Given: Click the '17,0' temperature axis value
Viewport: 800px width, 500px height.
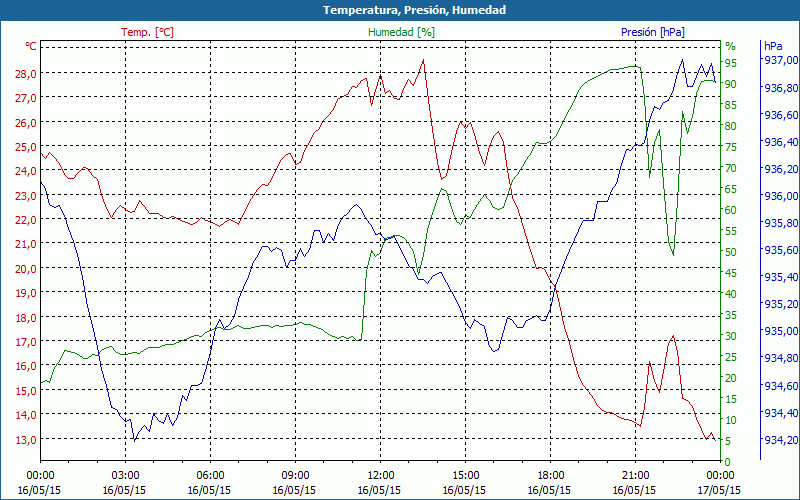Looking at the screenshot, I should (x=27, y=342).
